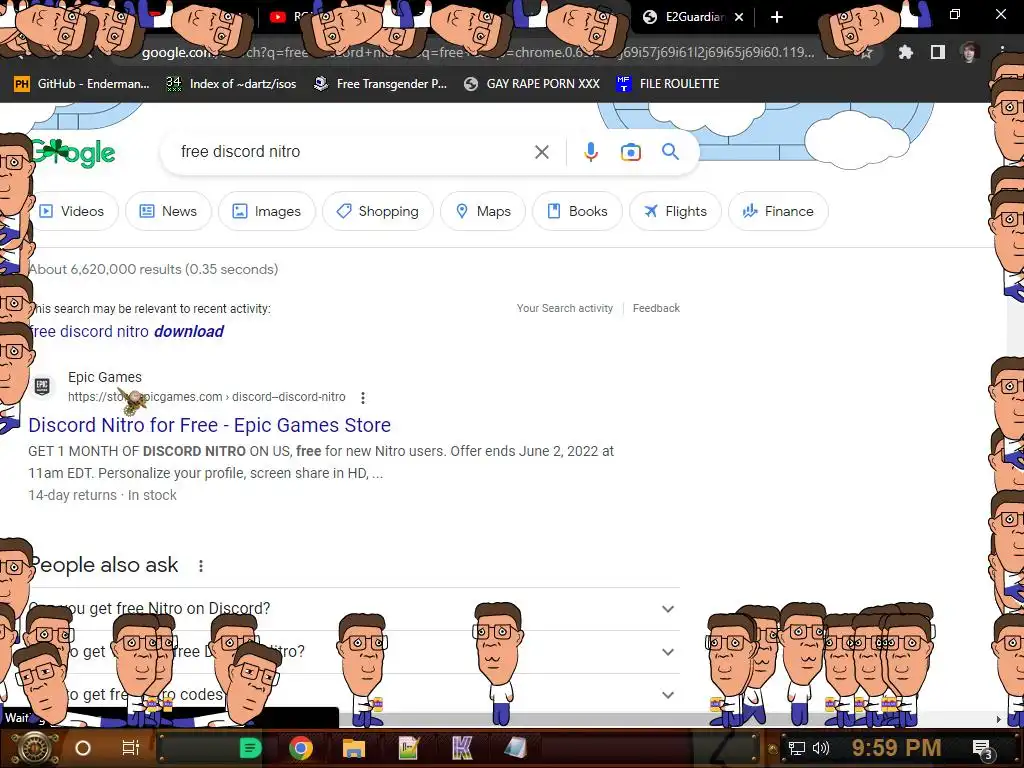1024x768 pixels.
Task: Switch to the Shopping search filter
Action: tap(377, 211)
